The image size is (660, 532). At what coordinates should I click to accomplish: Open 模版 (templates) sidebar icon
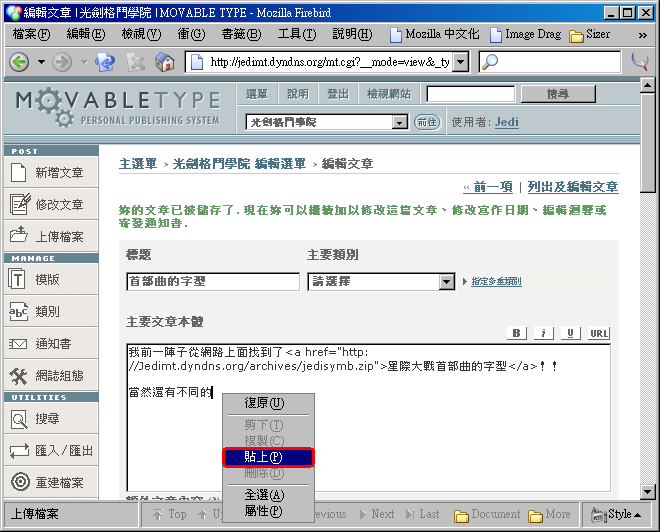[x=17, y=279]
